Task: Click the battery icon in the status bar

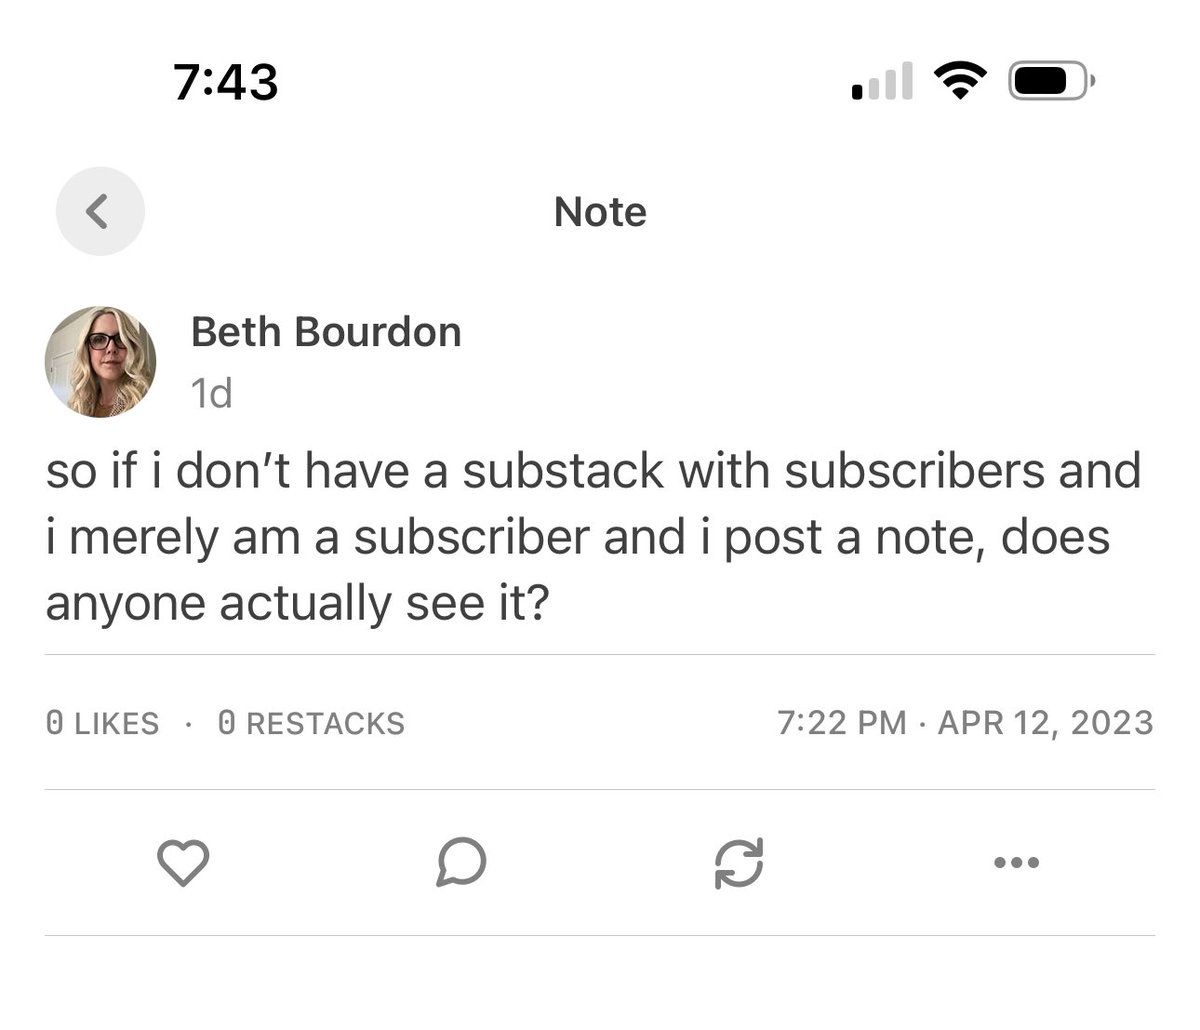Action: (1051, 81)
